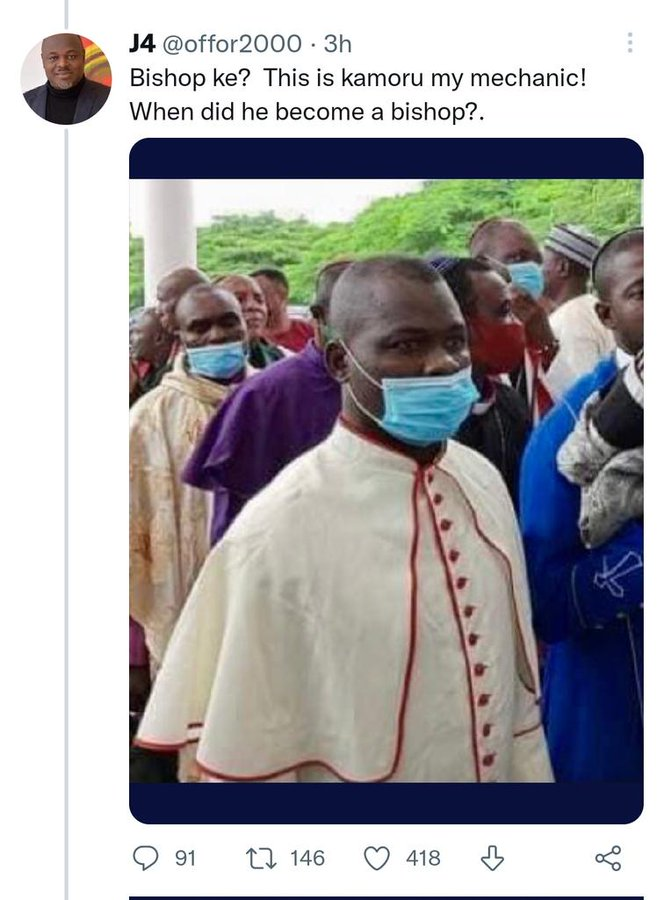Open the J4 profile avatar

click(x=65, y=79)
